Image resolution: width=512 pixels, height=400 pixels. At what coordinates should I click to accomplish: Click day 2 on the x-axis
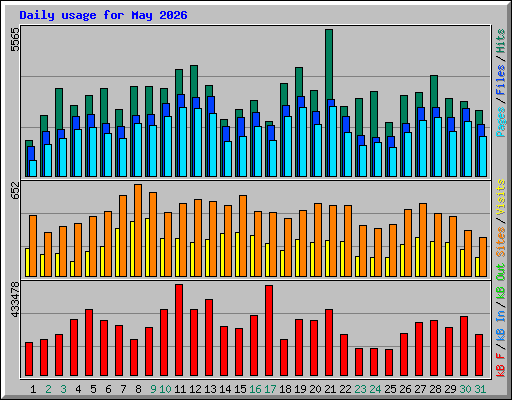point(48,389)
